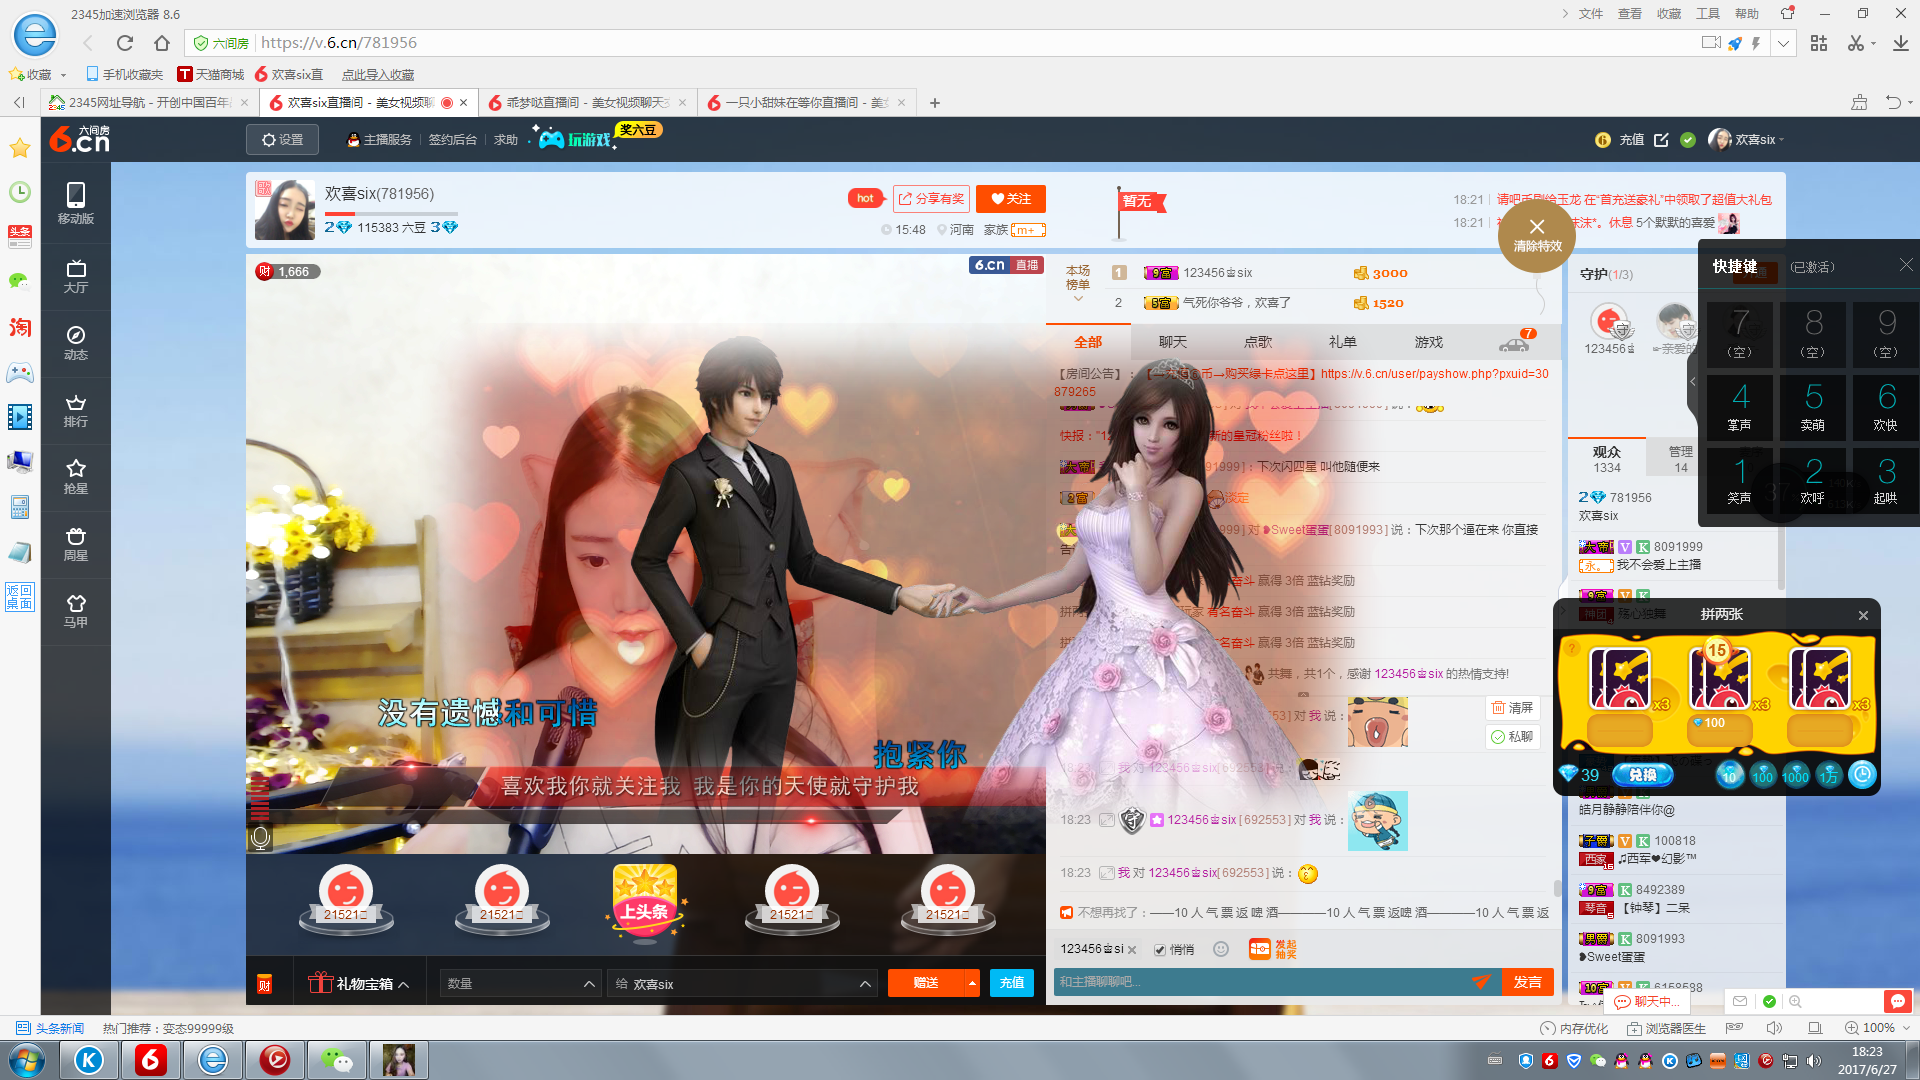
Task: Toggle the 私聊 private chat option
Action: tap(1512, 737)
